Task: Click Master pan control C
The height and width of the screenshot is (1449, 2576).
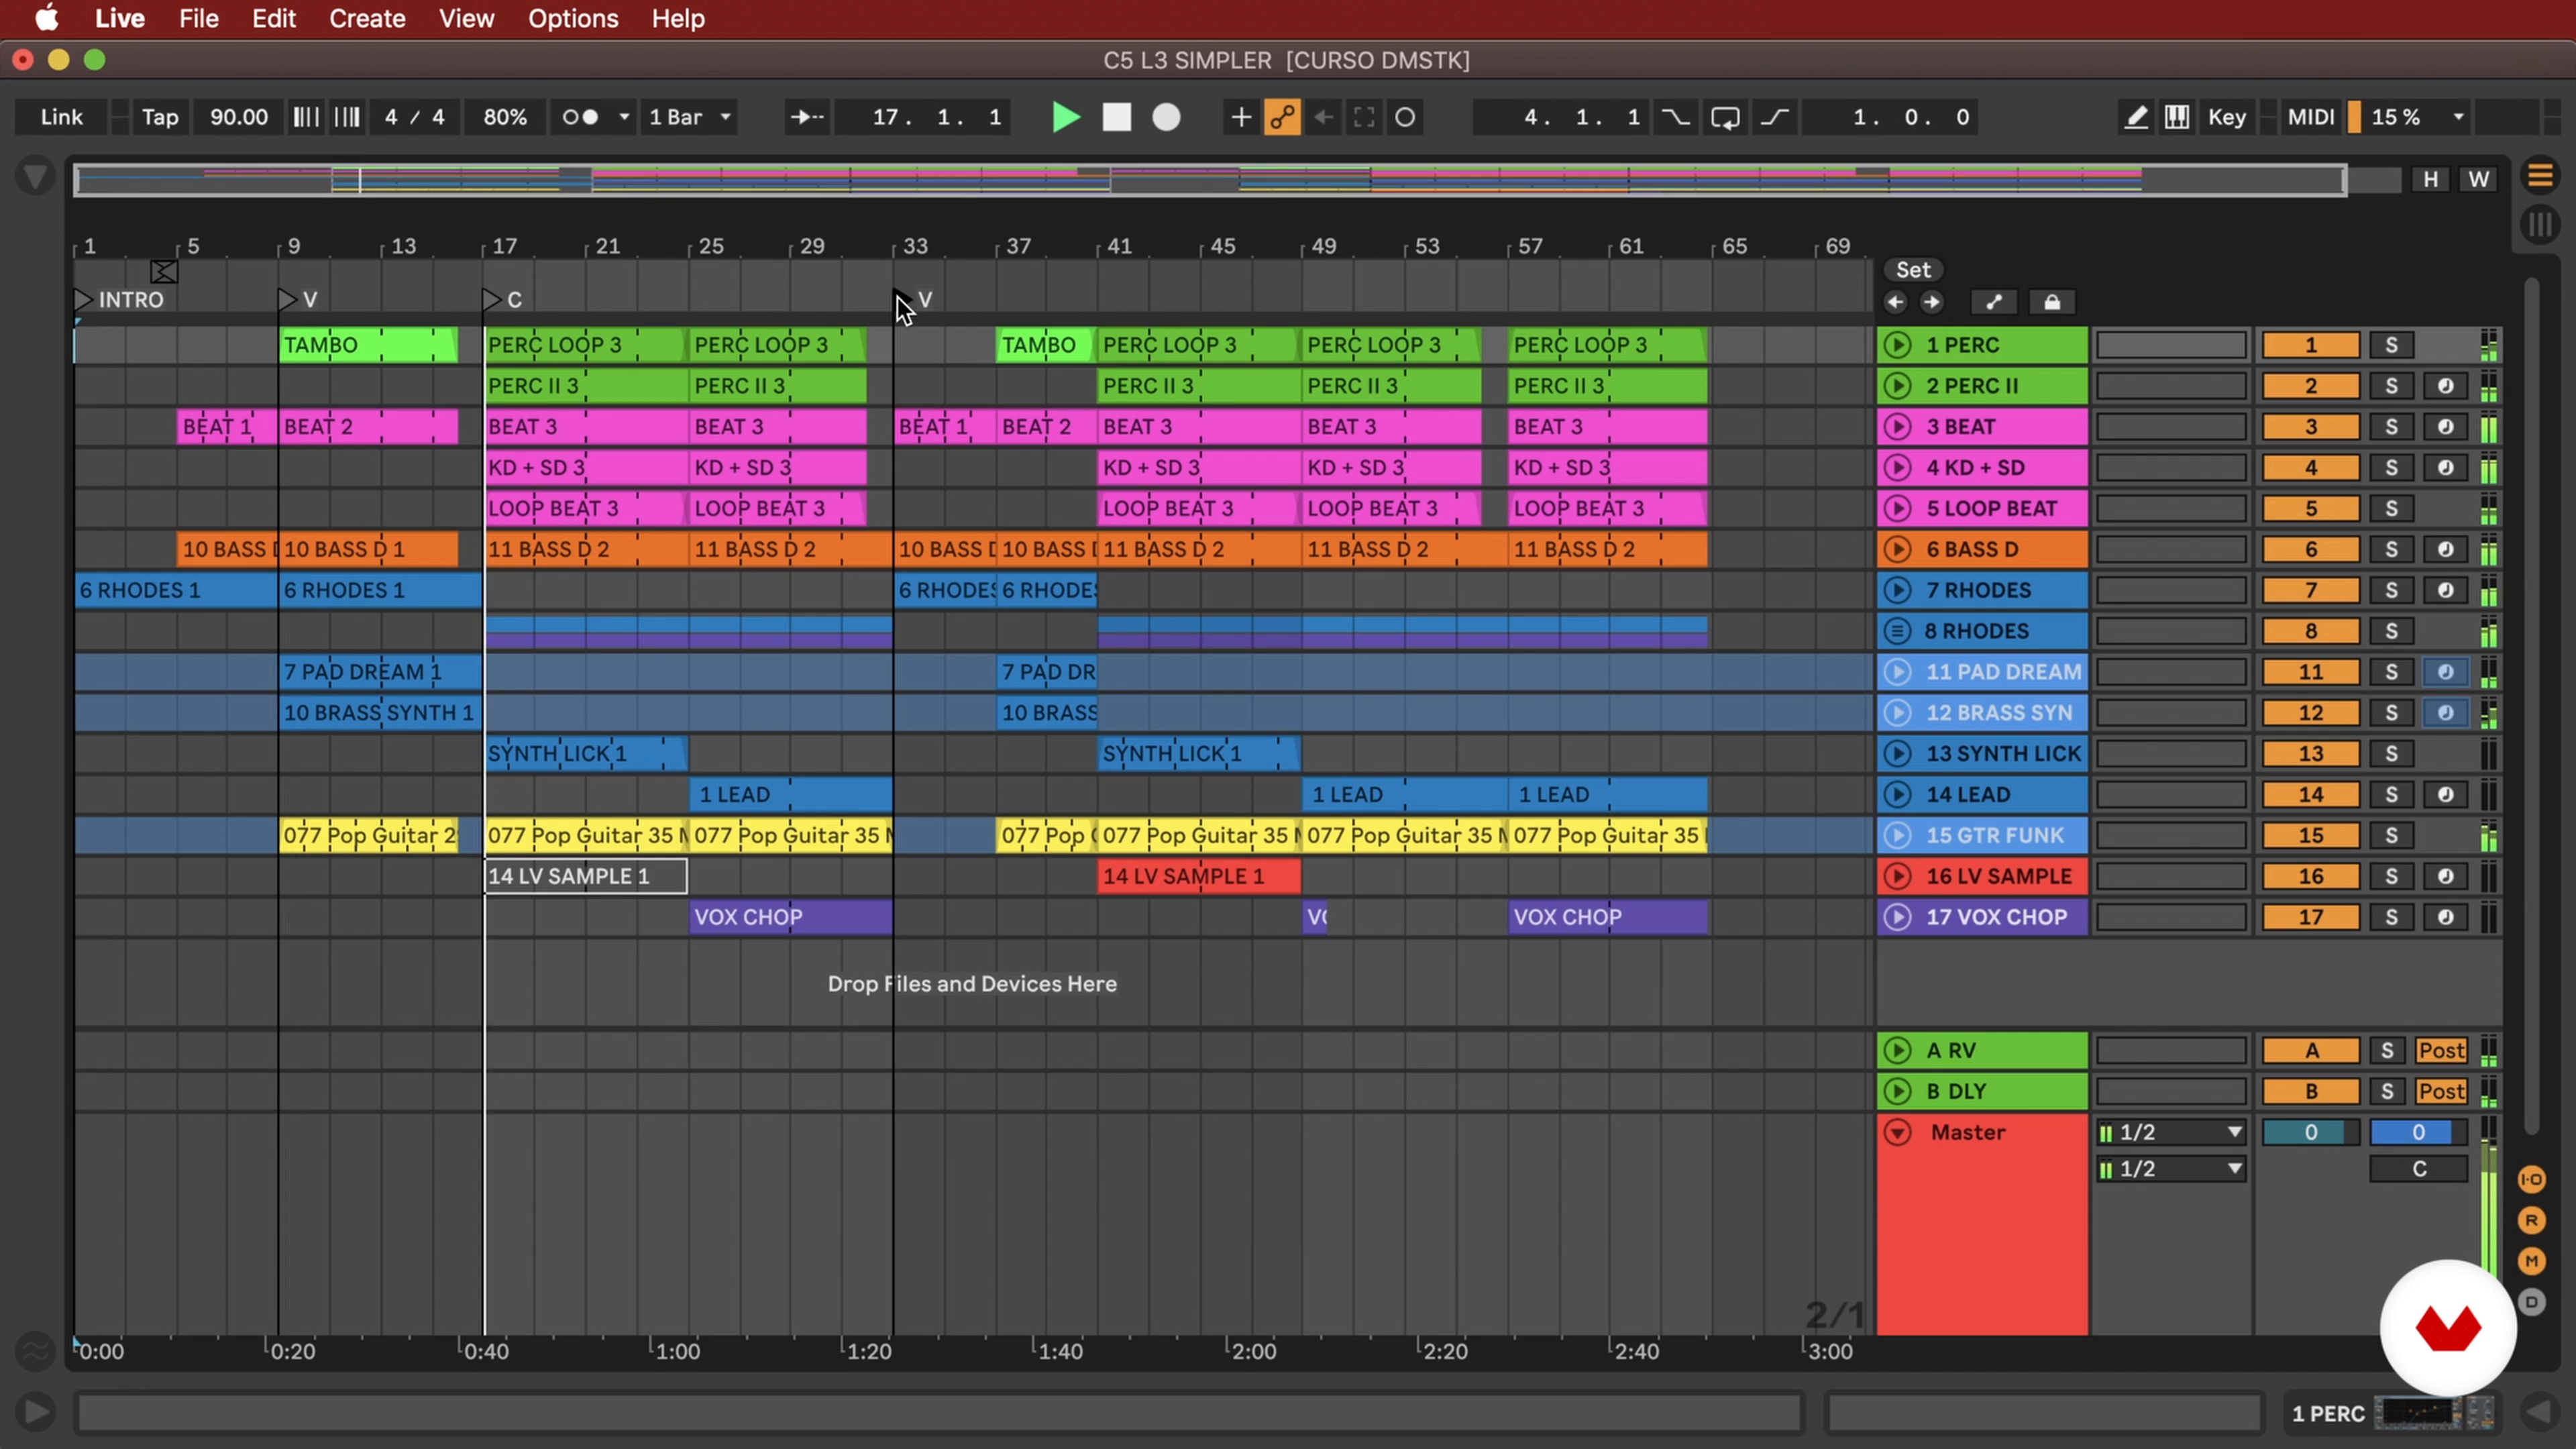Action: pyautogui.click(x=2418, y=1169)
